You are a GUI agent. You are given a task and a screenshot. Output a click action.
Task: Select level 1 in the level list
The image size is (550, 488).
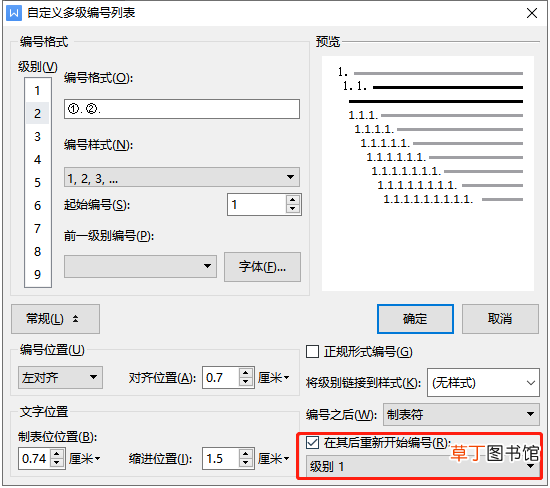pyautogui.click(x=37, y=91)
